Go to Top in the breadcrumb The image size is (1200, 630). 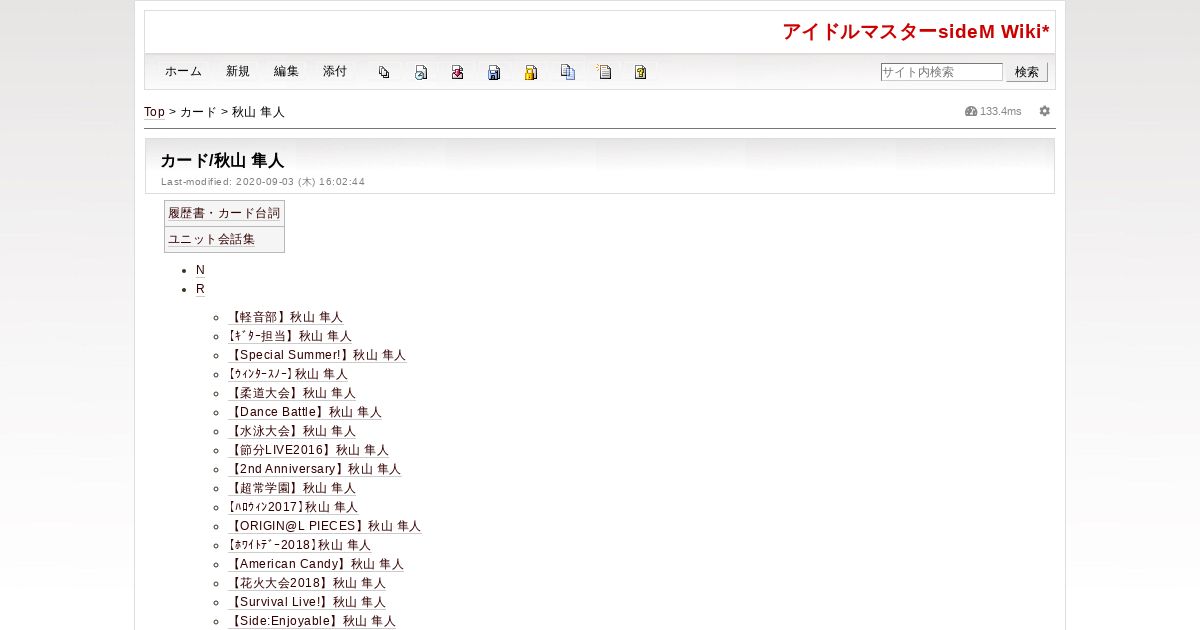[x=154, y=112]
